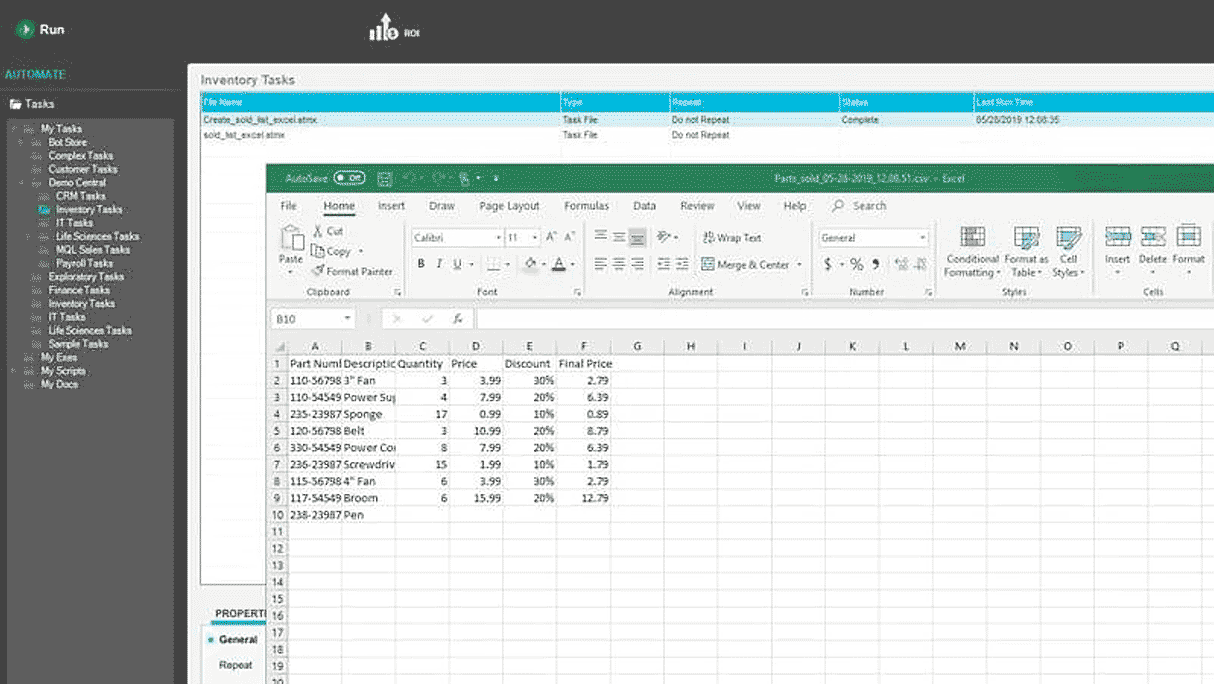Open the Name Box dropdown arrow beside B10
1214x684 pixels.
point(347,319)
